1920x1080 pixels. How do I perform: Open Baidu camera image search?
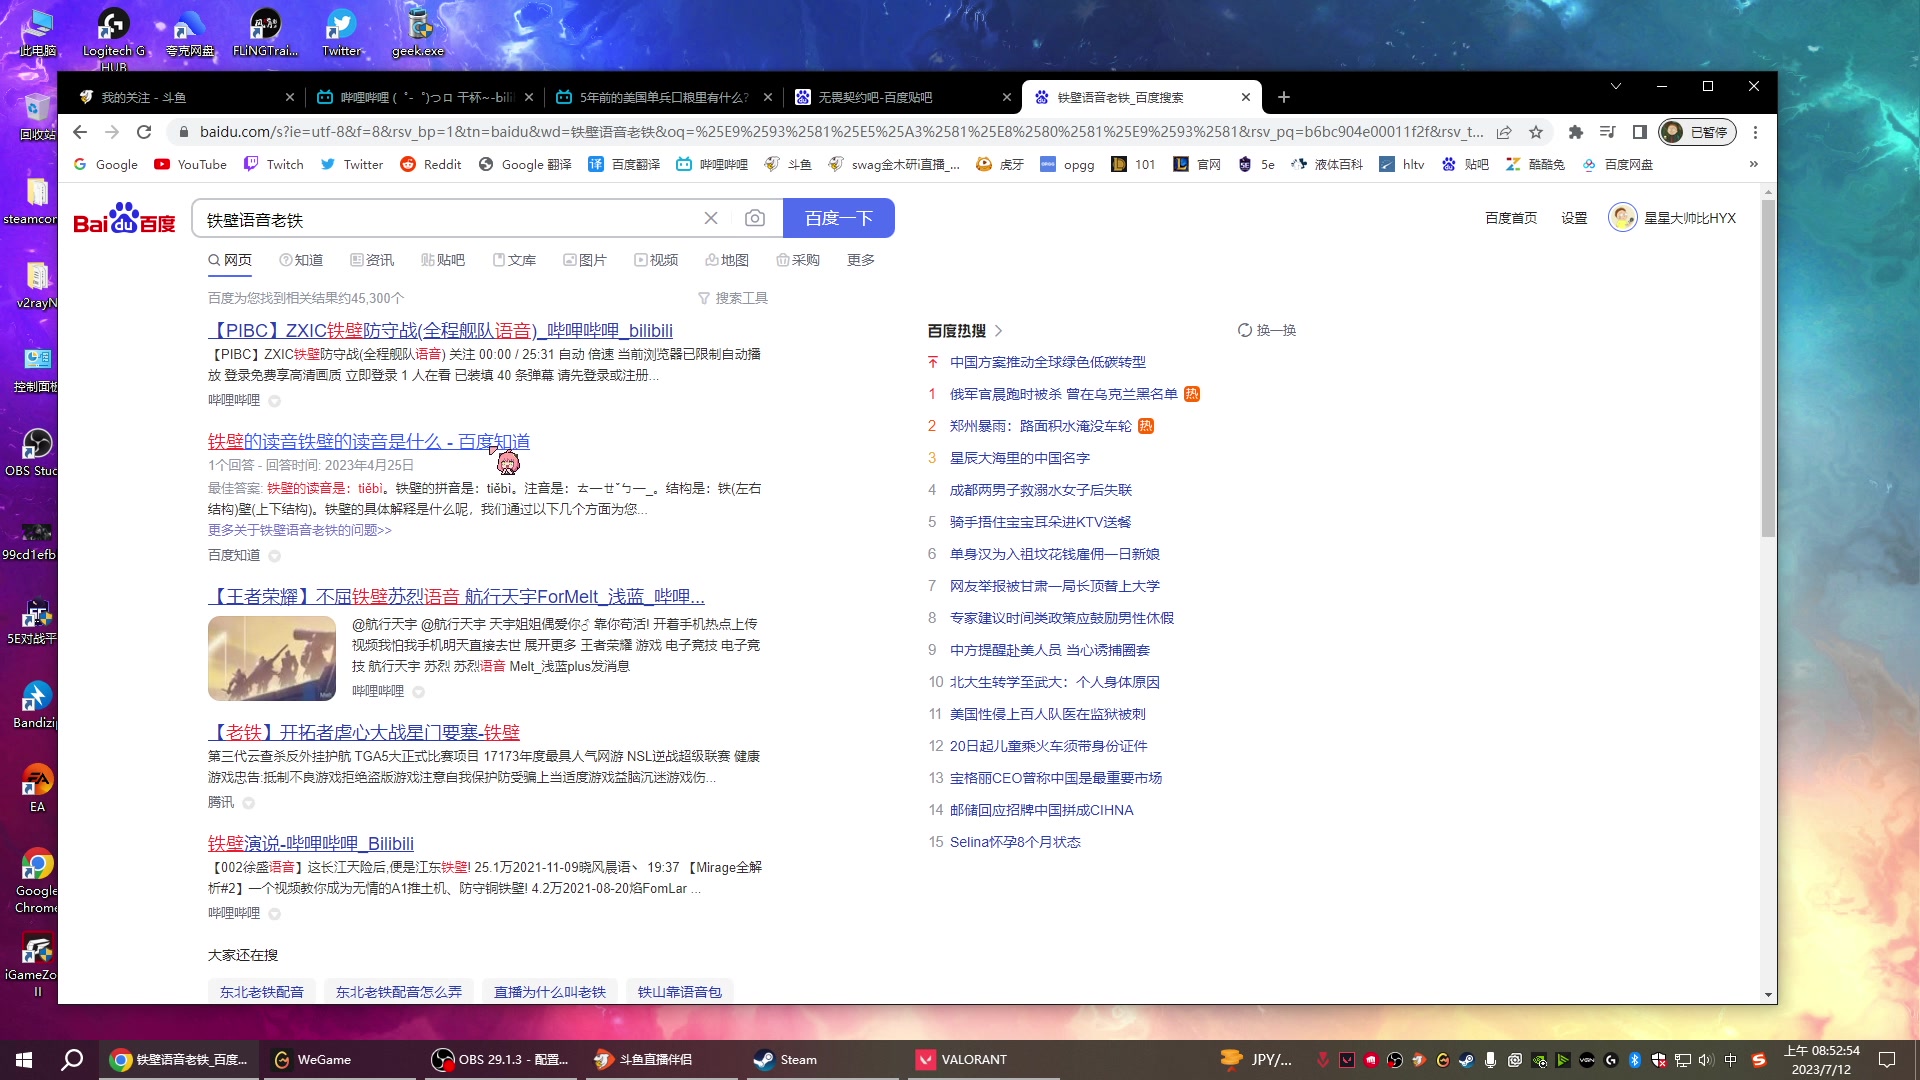[755, 218]
